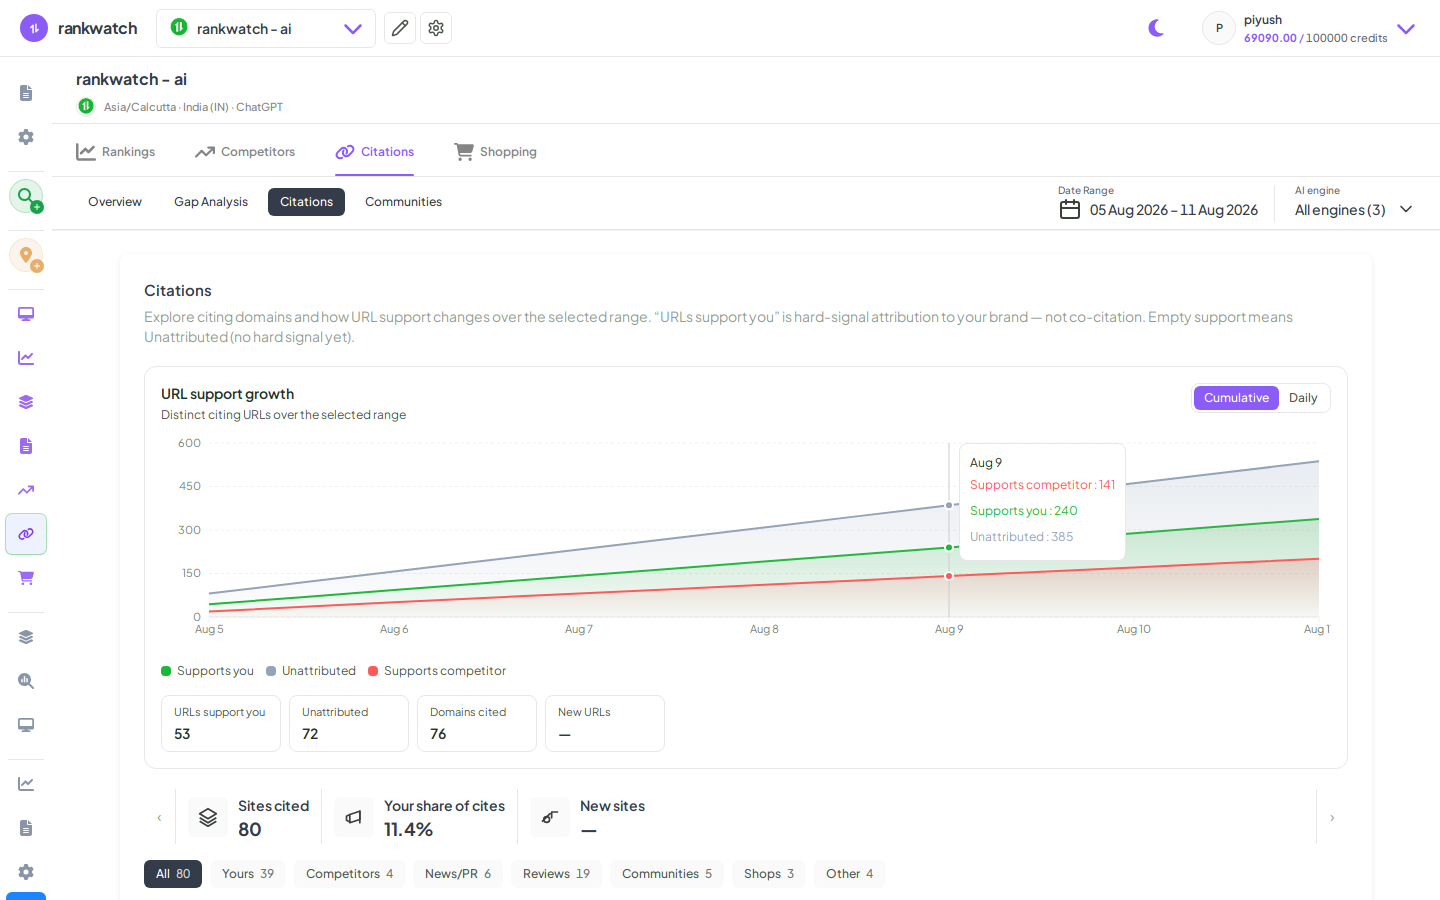Click the New sites icon
1440x900 pixels.
pos(549,817)
